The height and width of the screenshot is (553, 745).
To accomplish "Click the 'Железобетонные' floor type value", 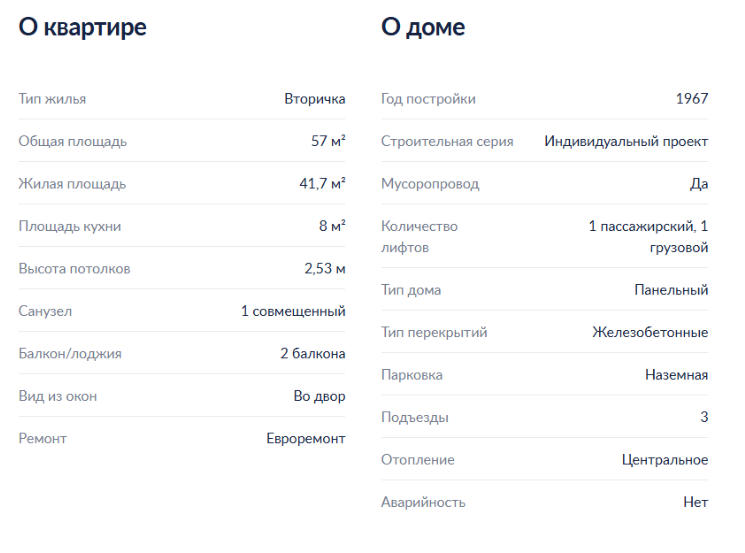I will (650, 332).
